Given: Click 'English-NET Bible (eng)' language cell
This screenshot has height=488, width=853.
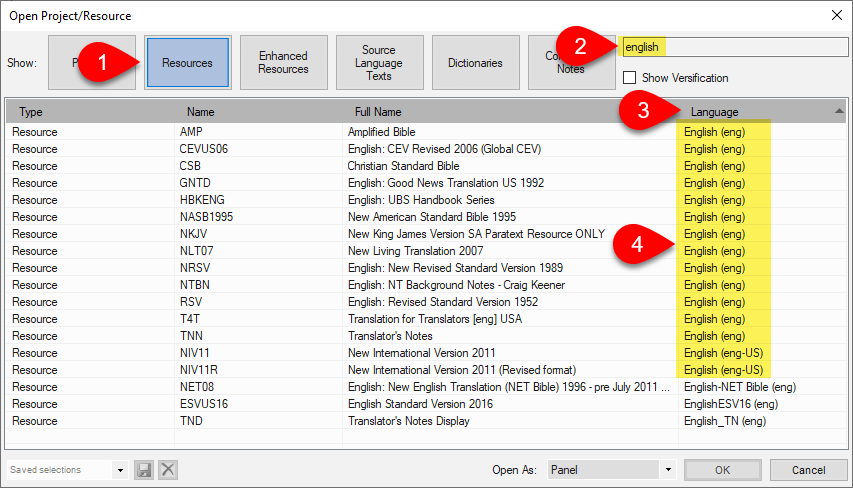Looking at the screenshot, I should coord(740,387).
